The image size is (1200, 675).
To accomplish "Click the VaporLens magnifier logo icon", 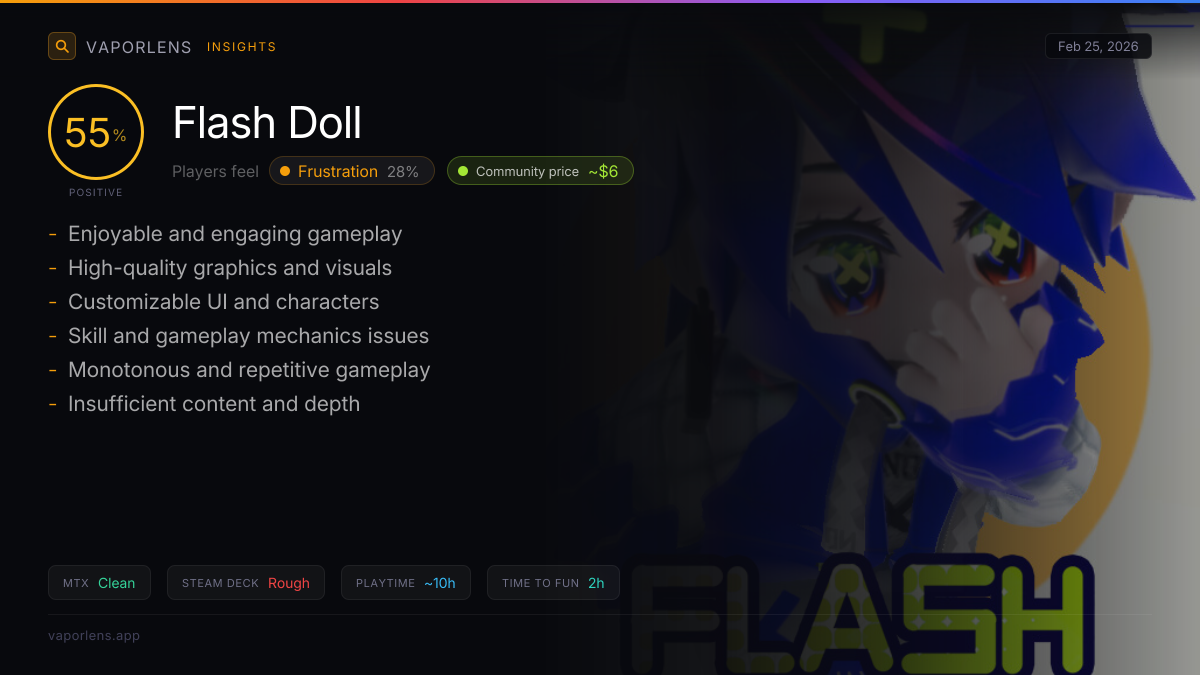I will pyautogui.click(x=62, y=46).
